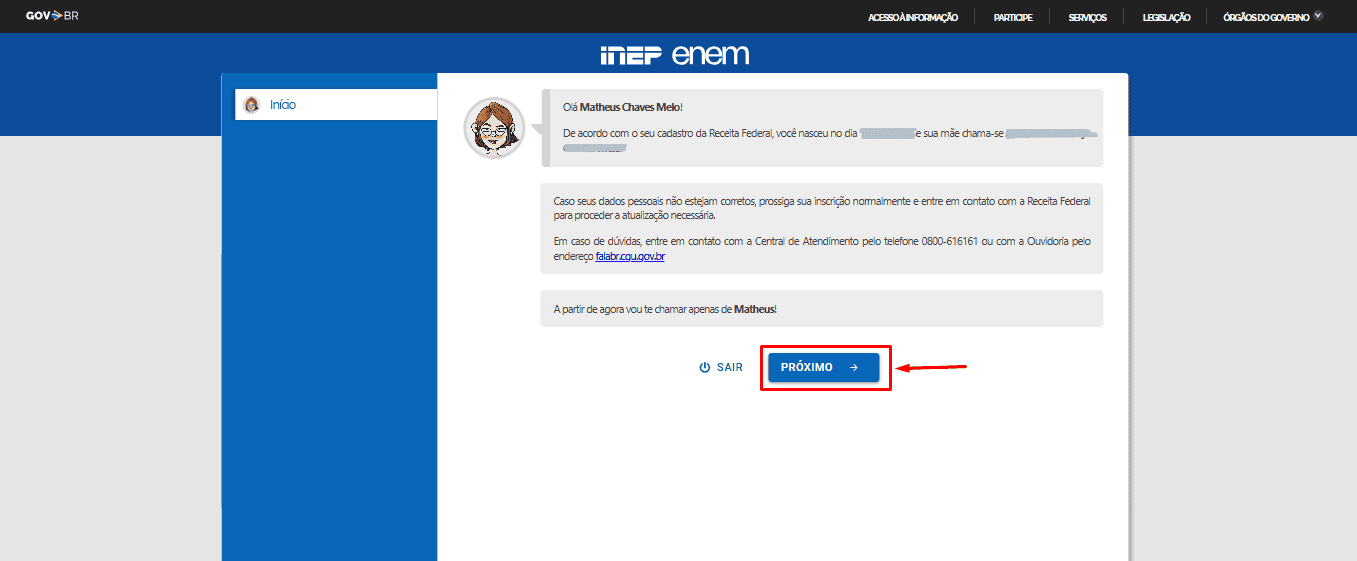Image resolution: width=1357 pixels, height=561 pixels.
Task: Open the falabr.cgu.gov.br link
Action: coord(630,257)
